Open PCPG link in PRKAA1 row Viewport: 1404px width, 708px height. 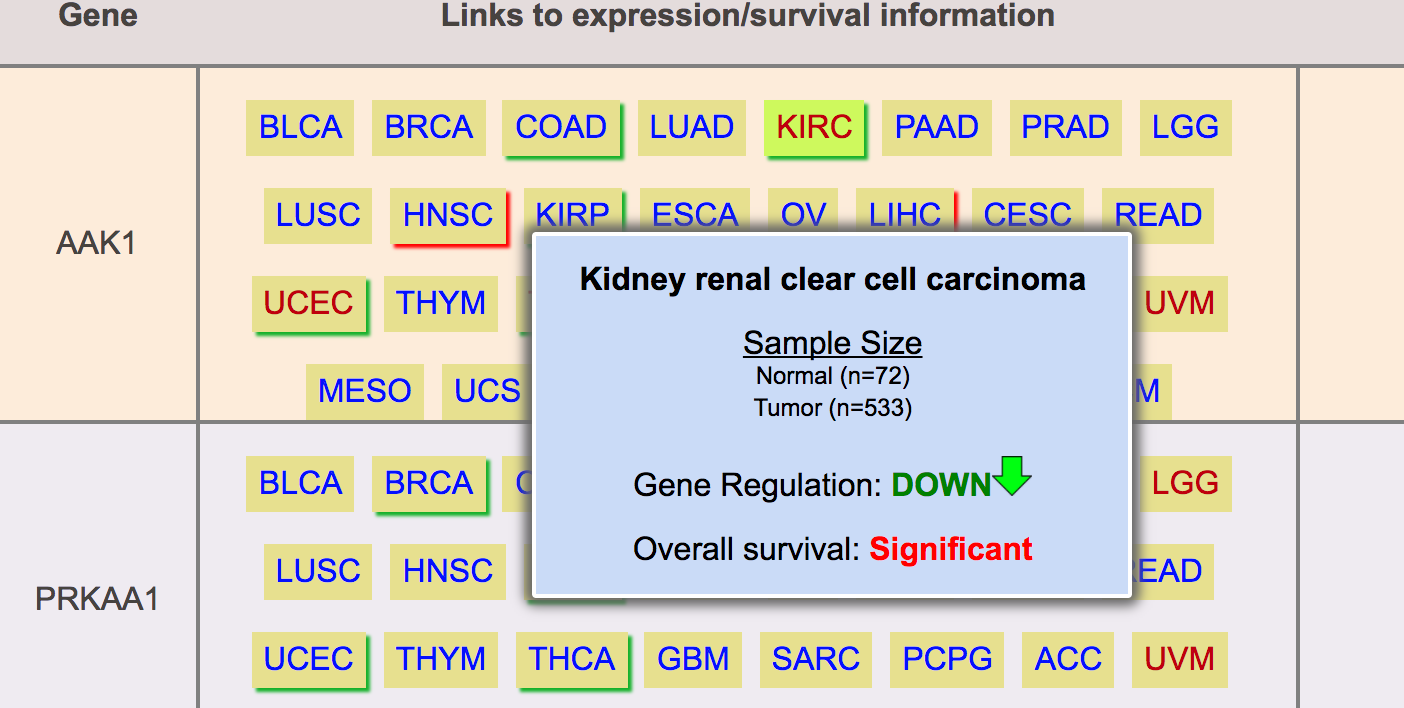[947, 659]
